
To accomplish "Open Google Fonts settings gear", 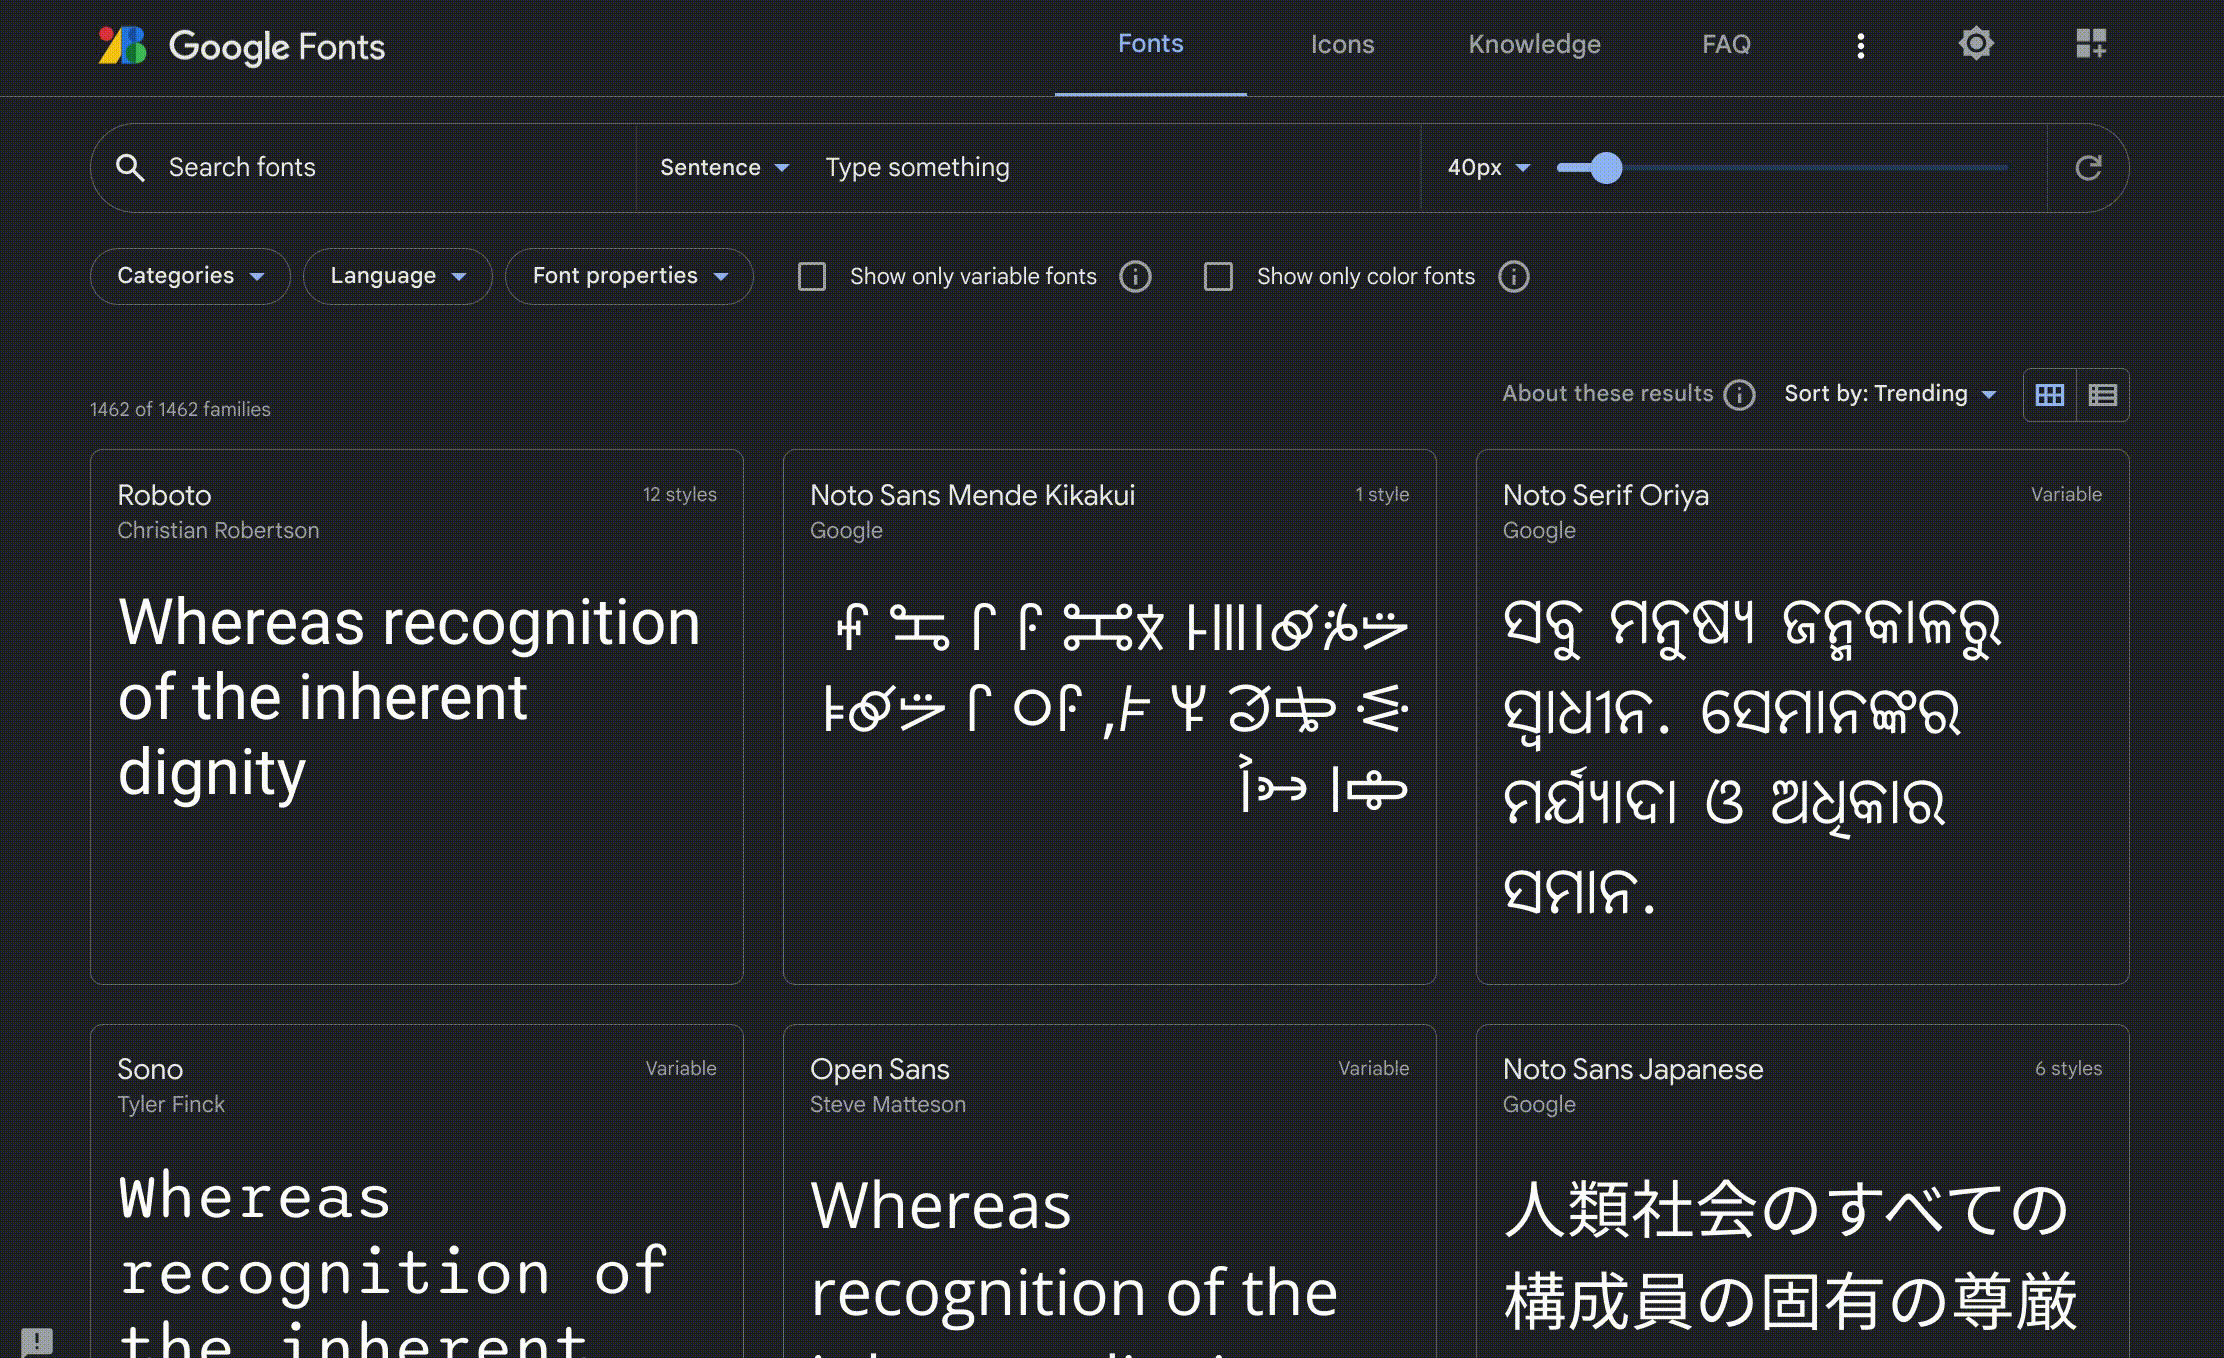I will [x=1975, y=44].
